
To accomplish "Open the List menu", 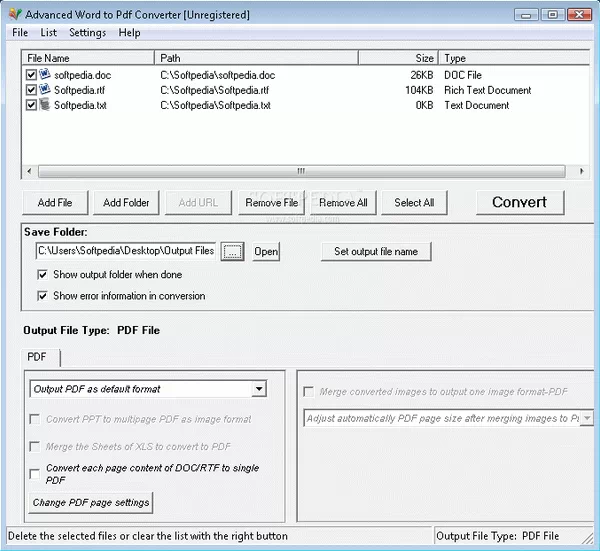I will tap(49, 33).
